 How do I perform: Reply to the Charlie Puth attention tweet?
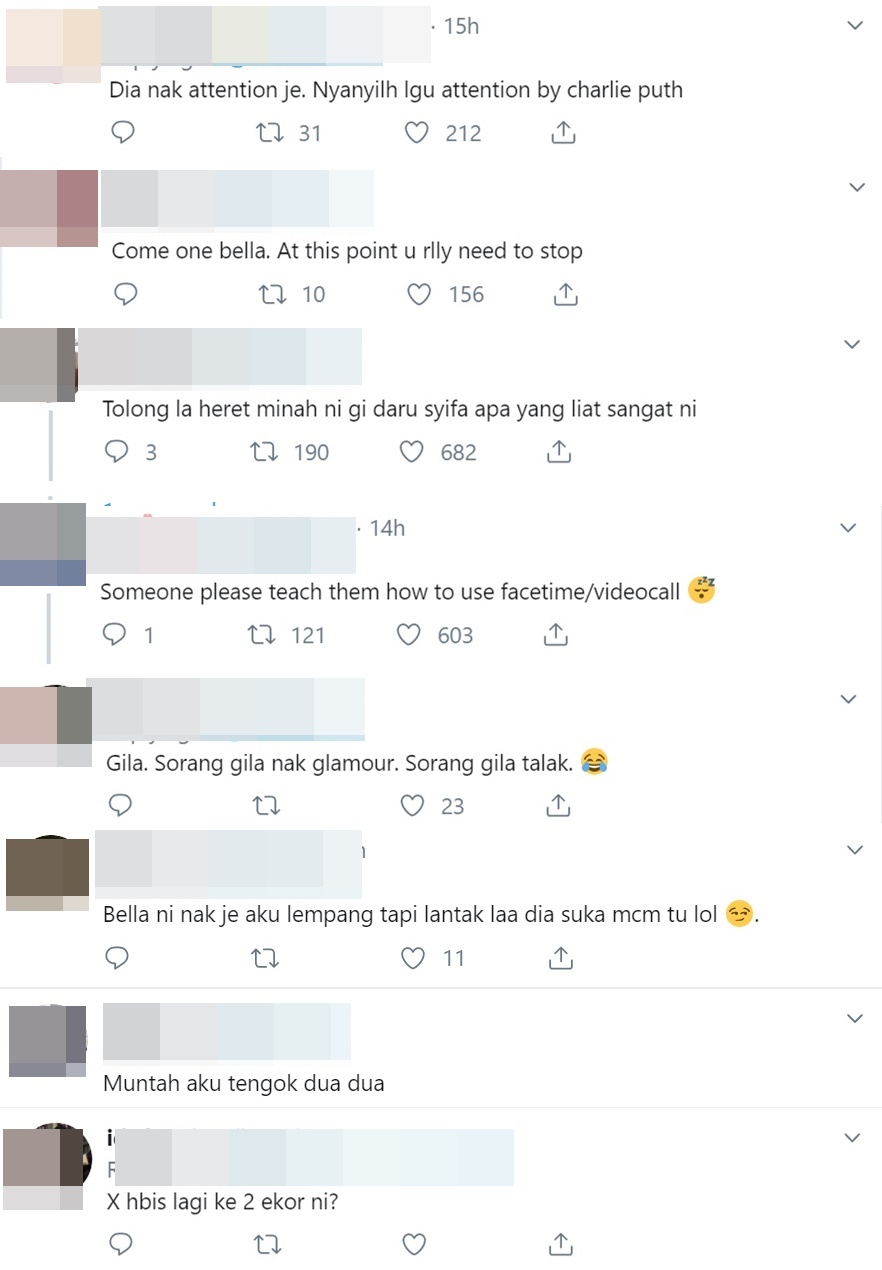(122, 133)
